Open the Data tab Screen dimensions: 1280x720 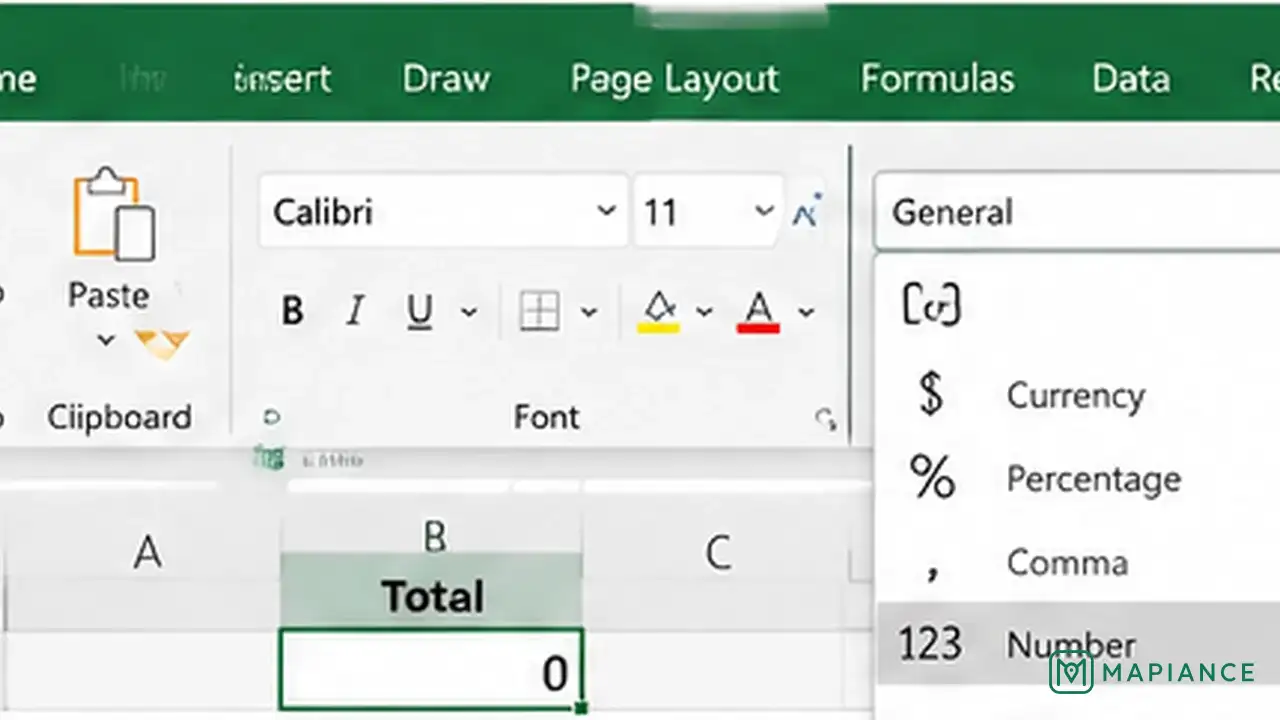coord(1131,79)
